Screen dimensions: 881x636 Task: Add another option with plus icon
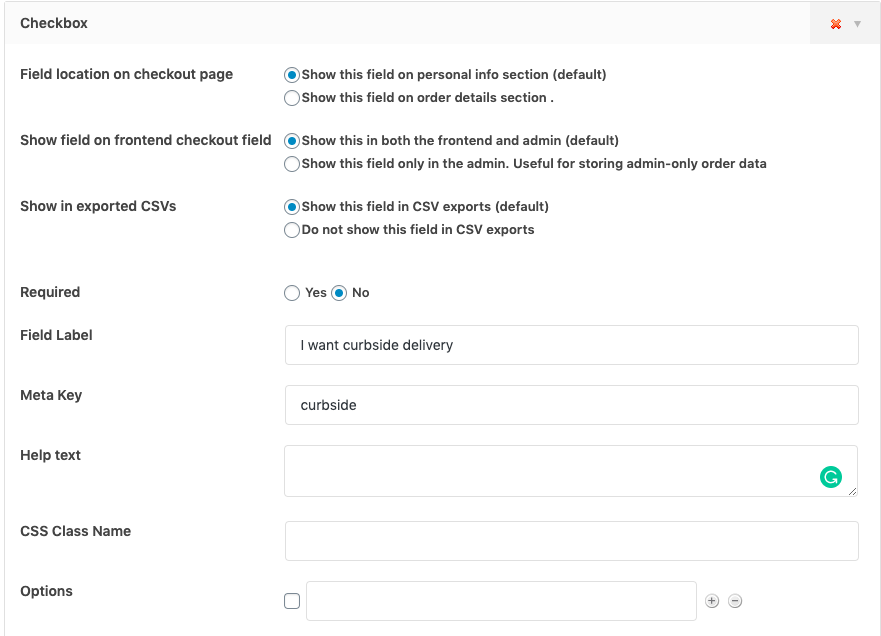coord(712,601)
